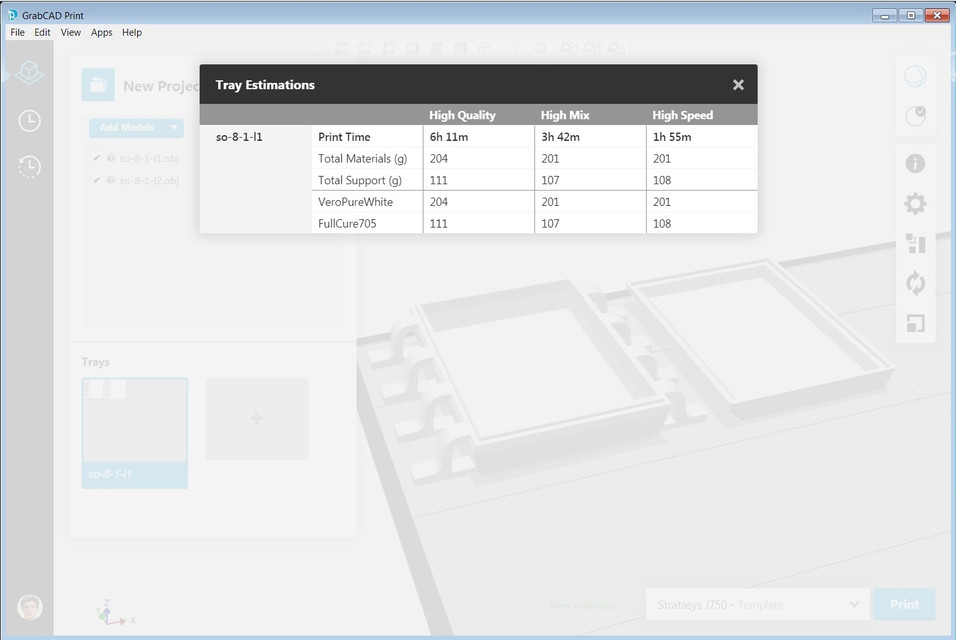
Task: Select the Prepare cube icon in left sidebar
Action: (28, 72)
